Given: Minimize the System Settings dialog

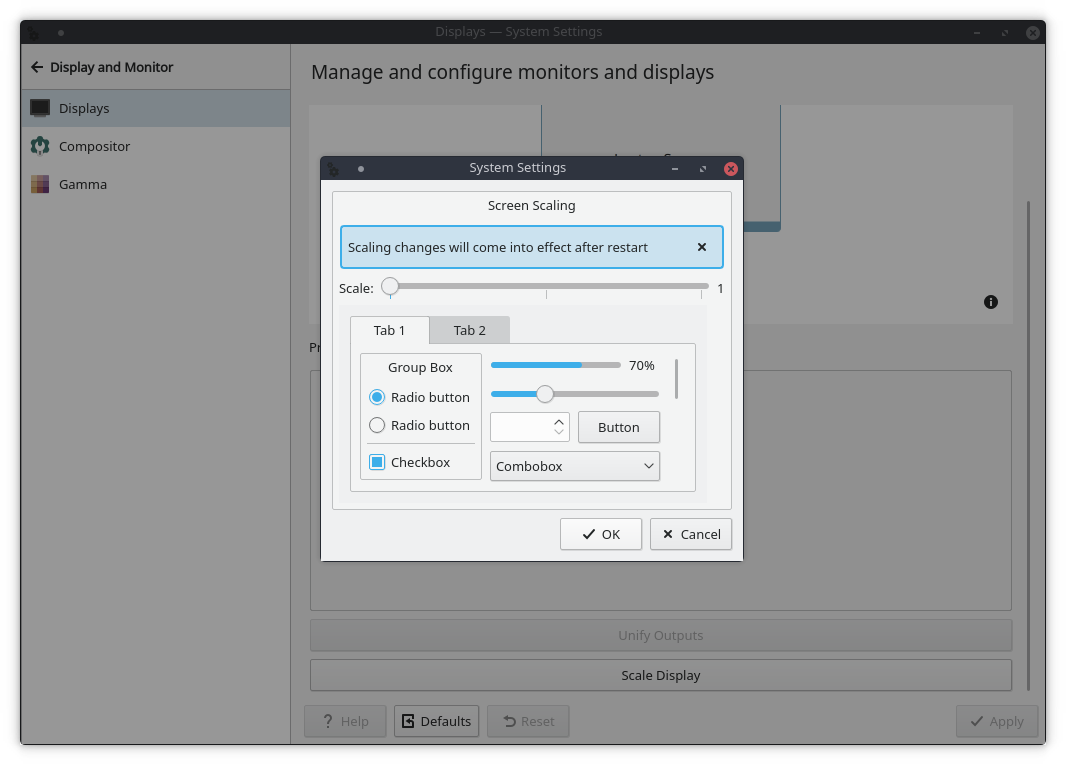Looking at the screenshot, I should [x=675, y=169].
